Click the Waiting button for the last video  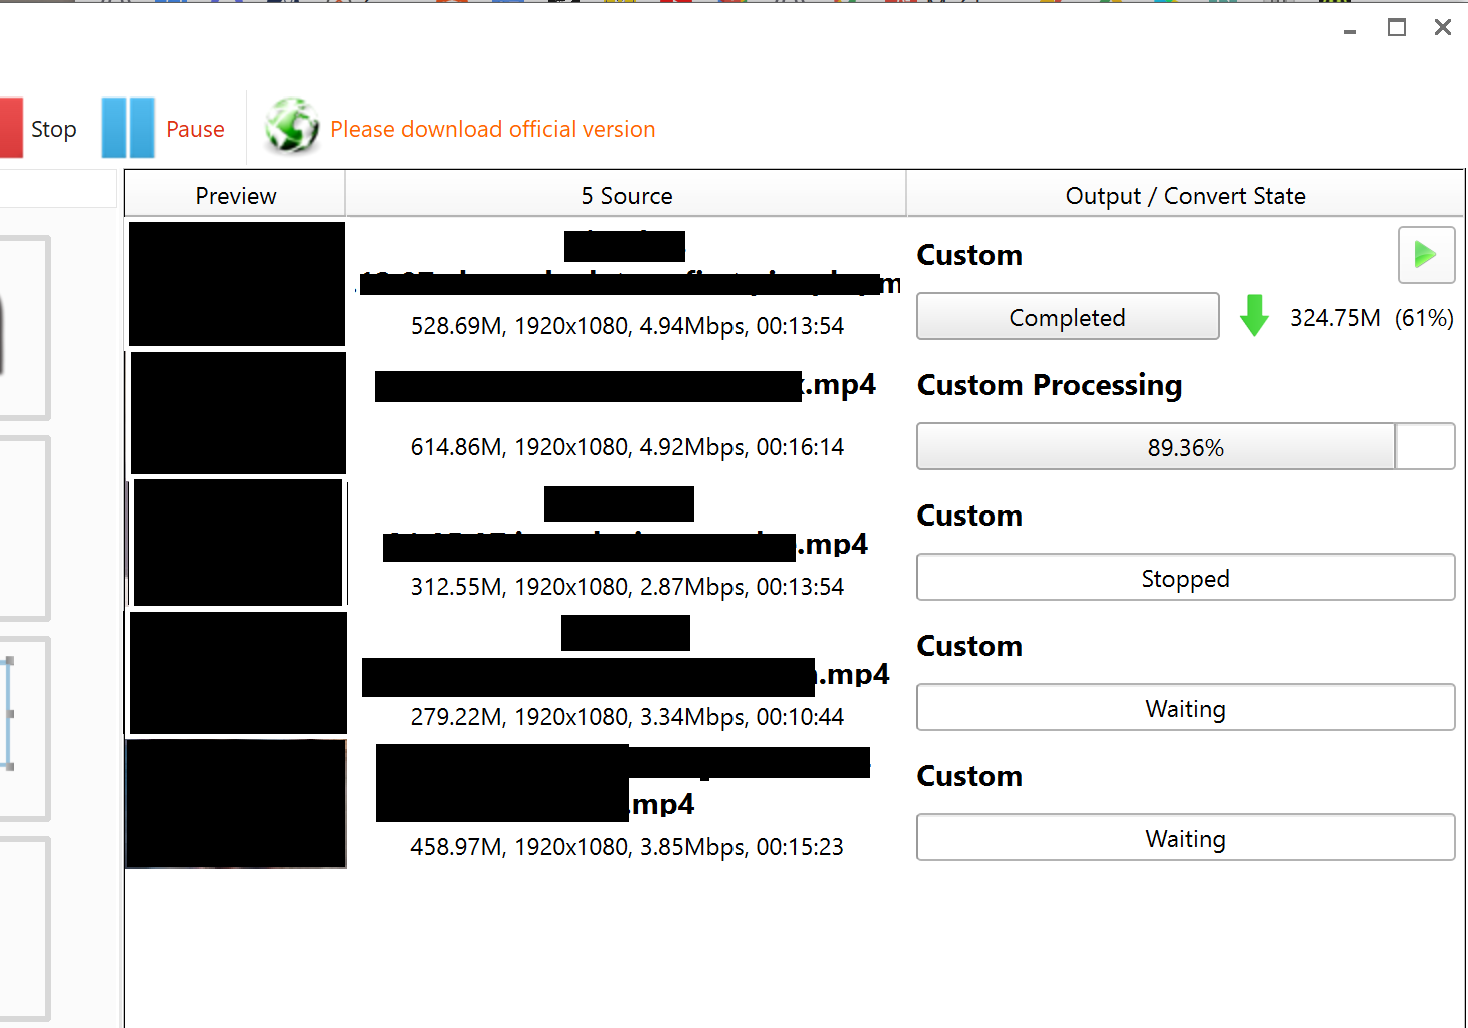point(1185,838)
